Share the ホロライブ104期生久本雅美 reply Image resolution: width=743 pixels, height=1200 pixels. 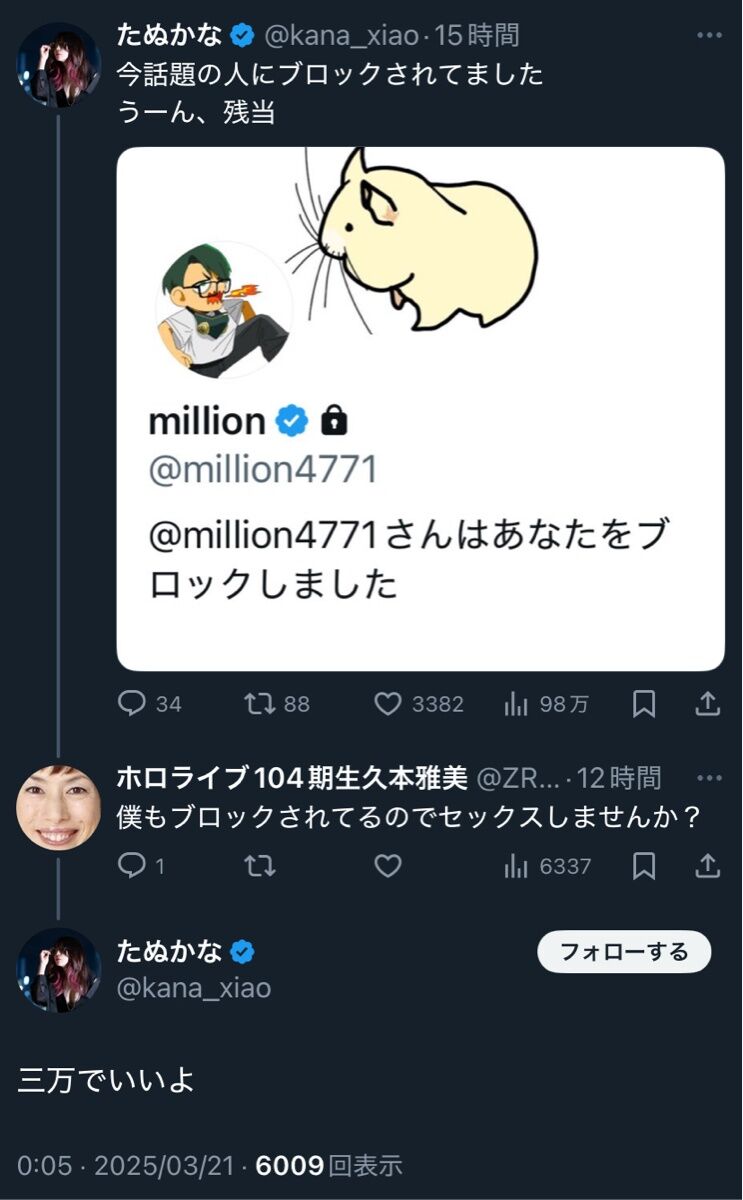click(707, 866)
